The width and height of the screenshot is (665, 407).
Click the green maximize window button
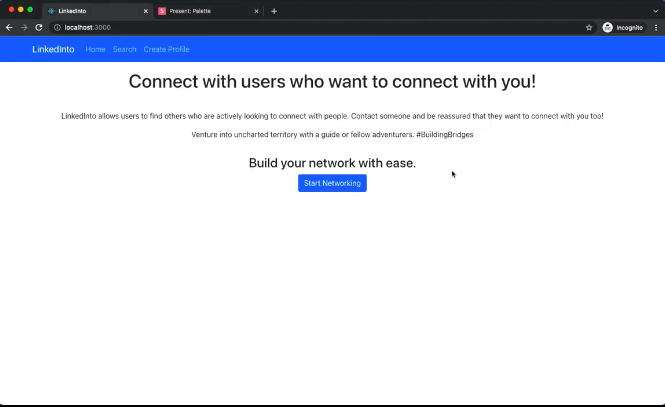click(30, 9)
